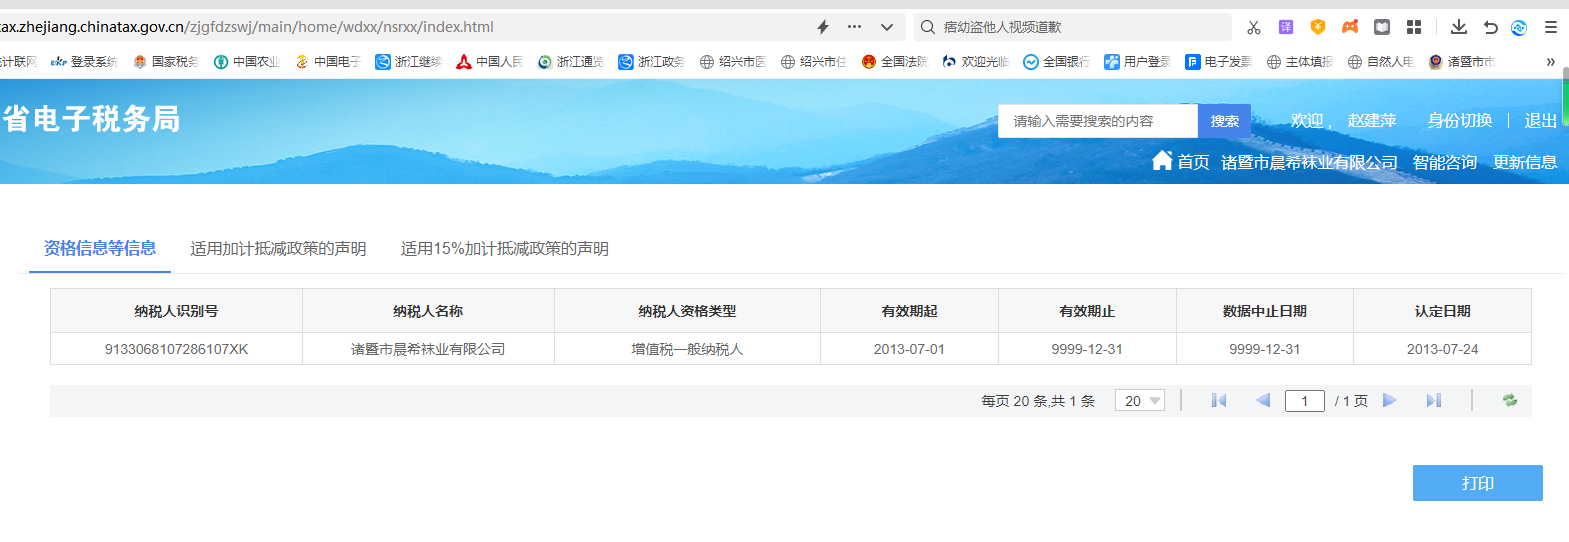
Task: Click the site search input field
Action: tap(1097, 121)
